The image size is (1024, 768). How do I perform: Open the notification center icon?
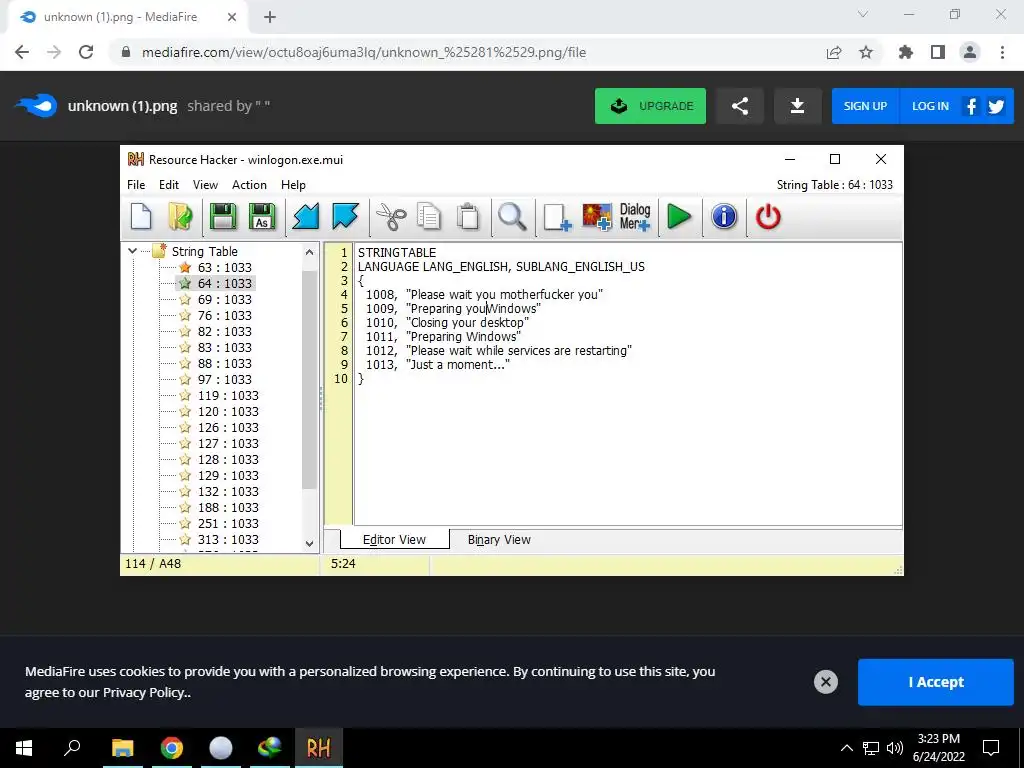click(x=991, y=748)
